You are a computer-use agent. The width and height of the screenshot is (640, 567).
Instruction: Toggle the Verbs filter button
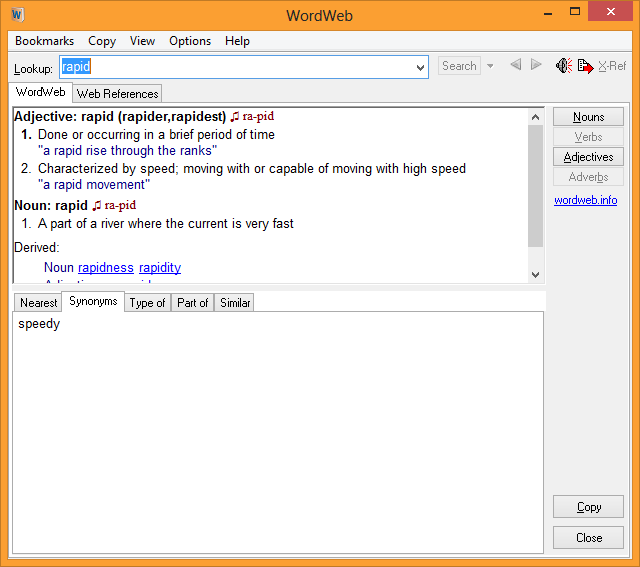click(588, 137)
